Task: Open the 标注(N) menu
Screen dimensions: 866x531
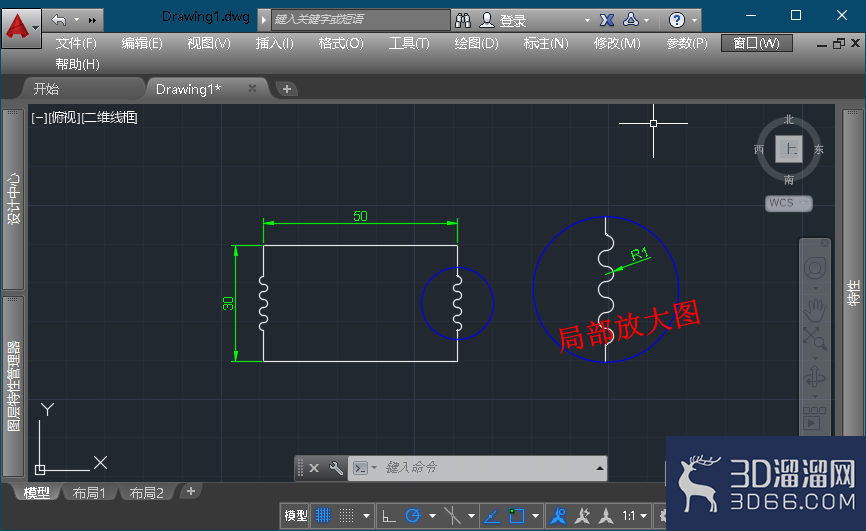Action: click(x=546, y=43)
